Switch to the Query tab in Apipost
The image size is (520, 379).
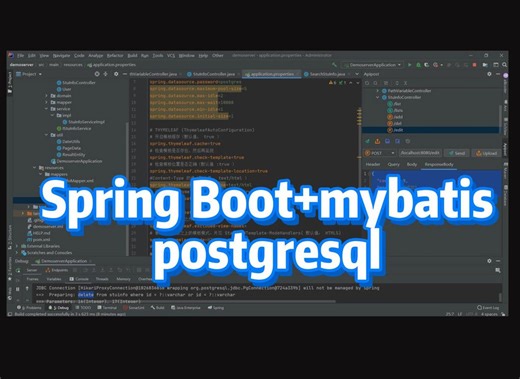tap(393, 164)
